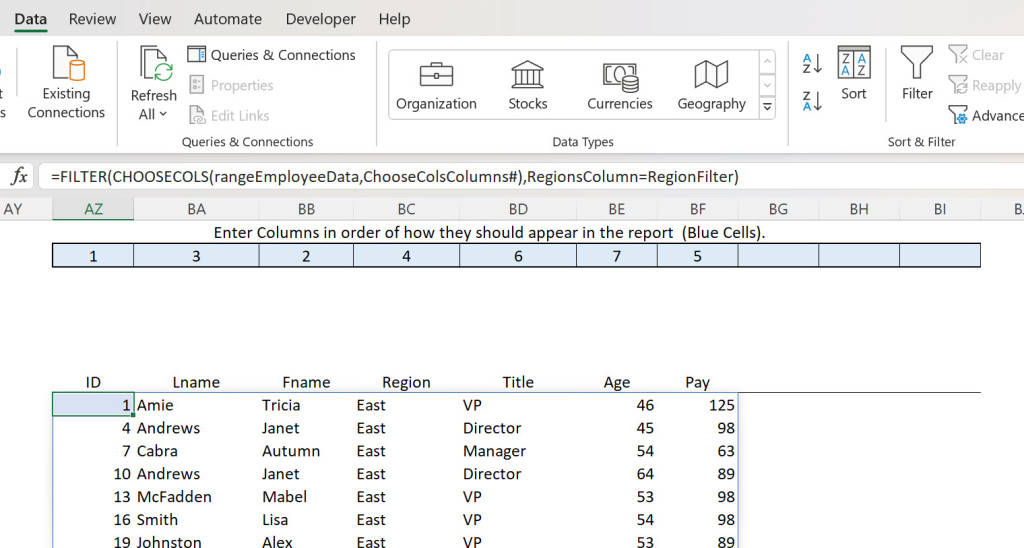Open Advanced filter options

(x=986, y=116)
